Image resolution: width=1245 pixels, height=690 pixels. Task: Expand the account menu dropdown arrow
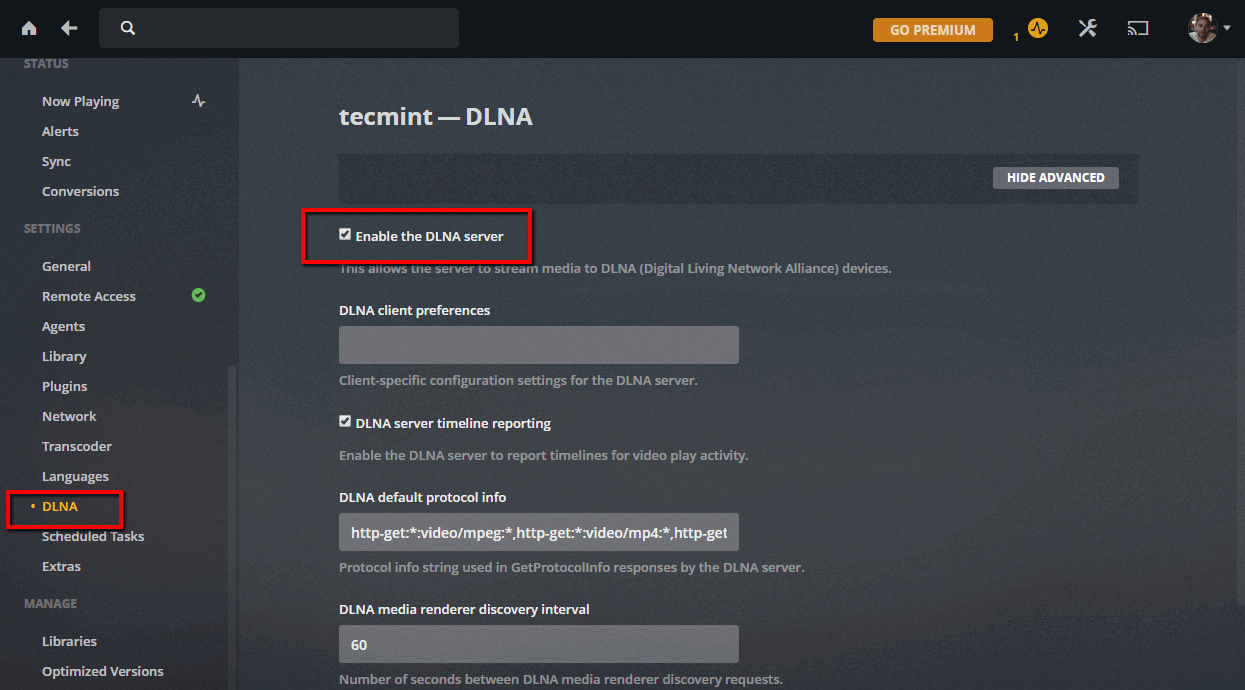[1227, 29]
